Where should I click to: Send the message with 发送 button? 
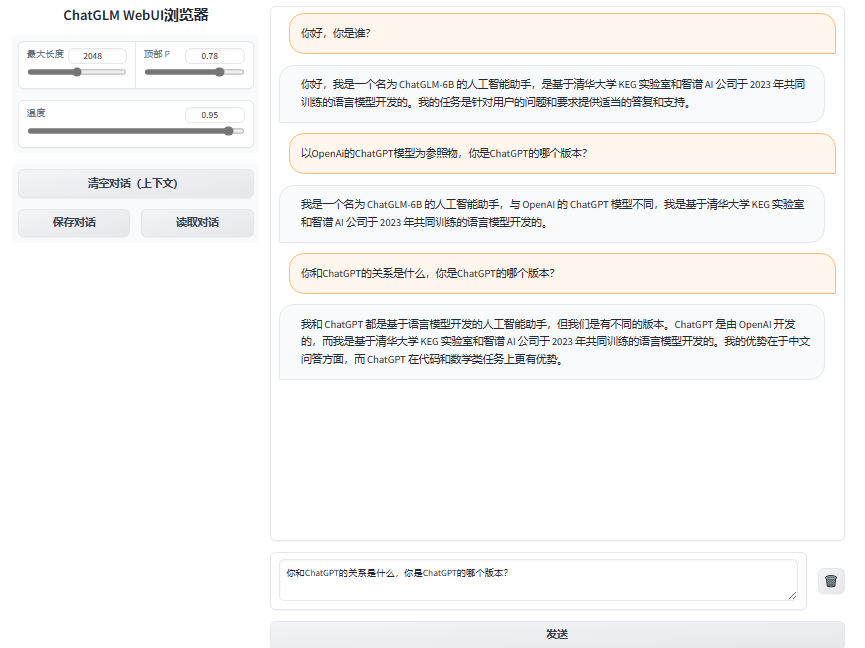tap(557, 634)
